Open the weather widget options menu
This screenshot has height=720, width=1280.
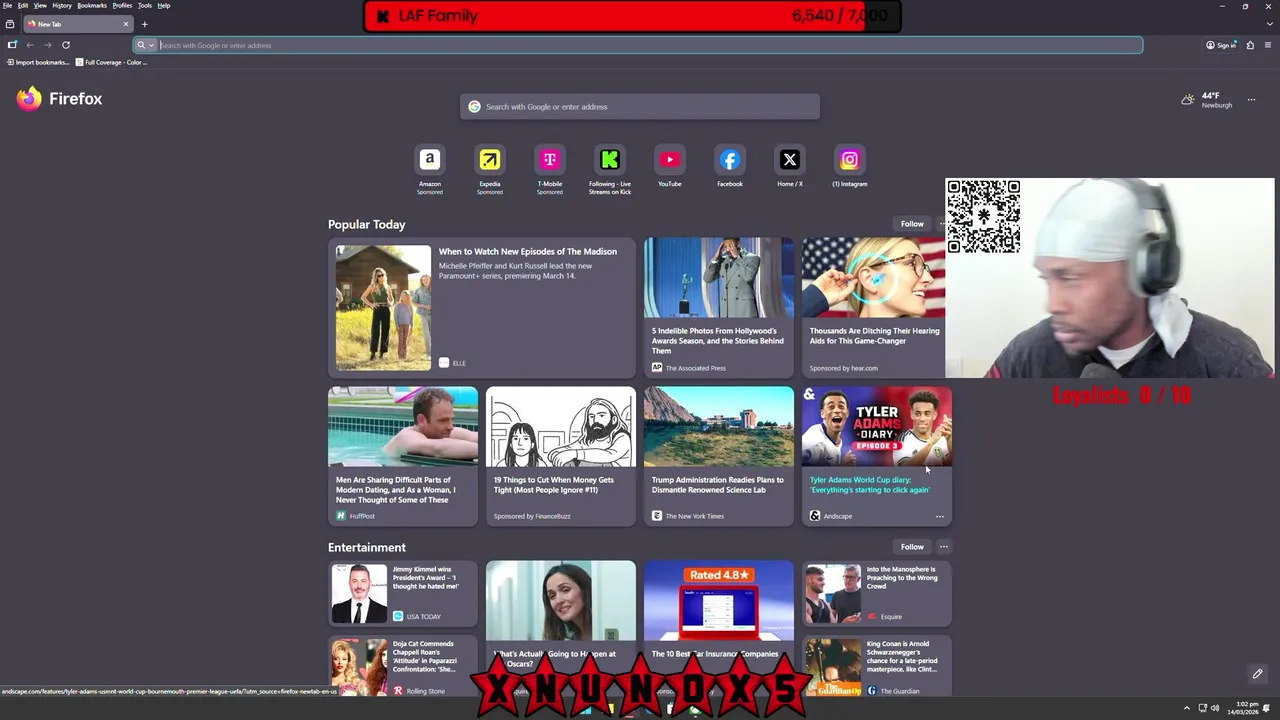(1251, 100)
